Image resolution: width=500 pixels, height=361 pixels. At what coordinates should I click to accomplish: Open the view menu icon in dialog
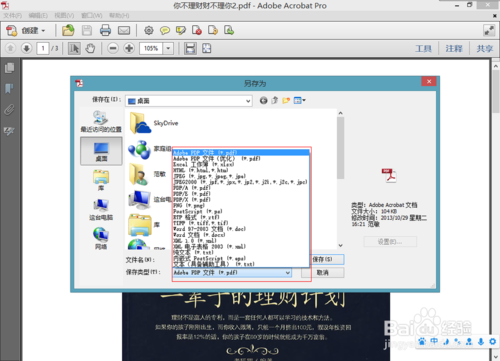(299, 100)
